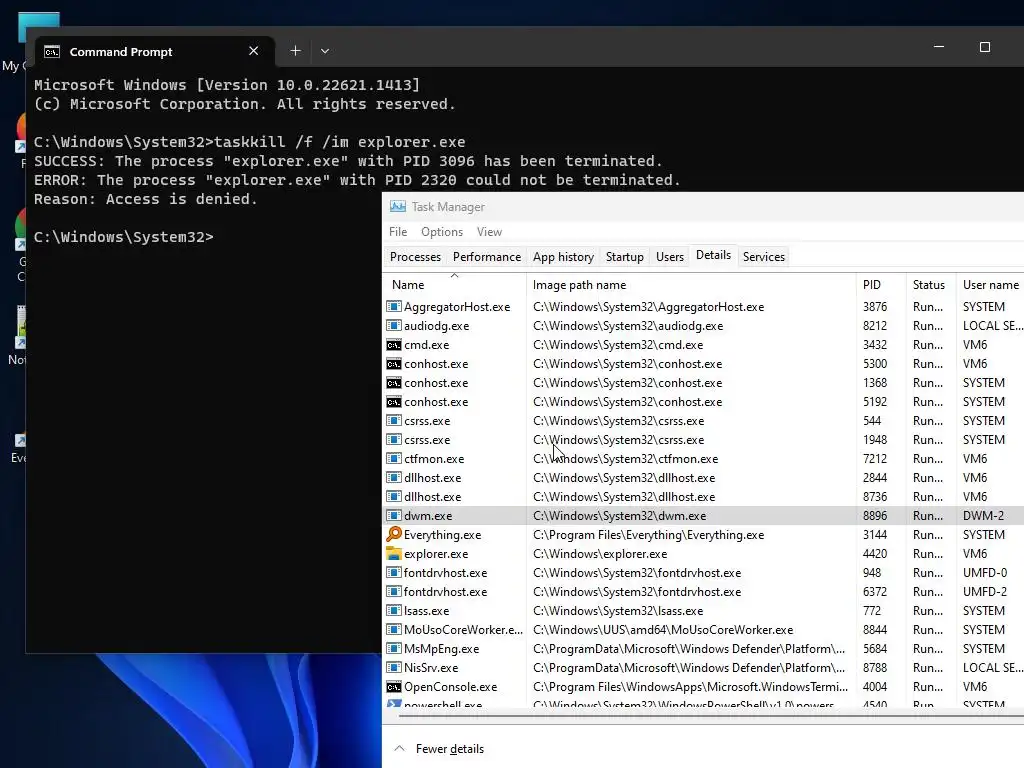Screen dimensions: 1024x768
Task: Switch to the Startup tab
Action: [x=624, y=257]
